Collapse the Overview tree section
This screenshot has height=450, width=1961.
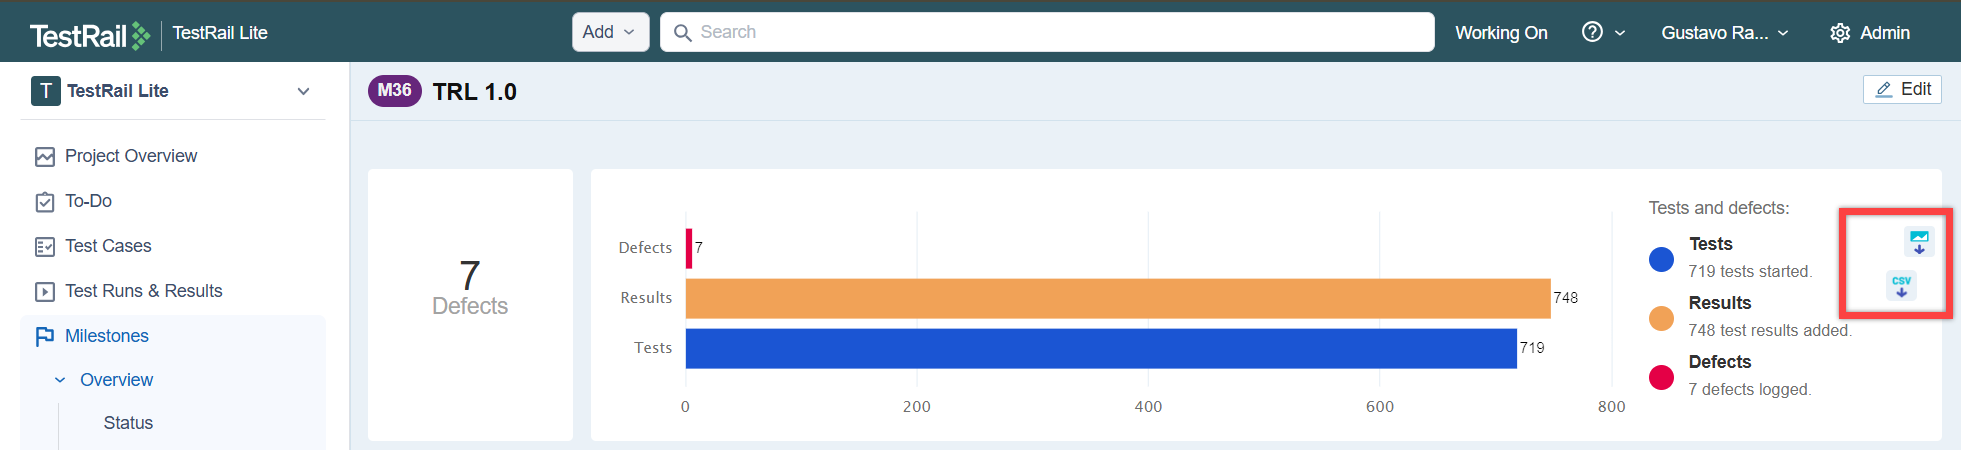(x=60, y=380)
